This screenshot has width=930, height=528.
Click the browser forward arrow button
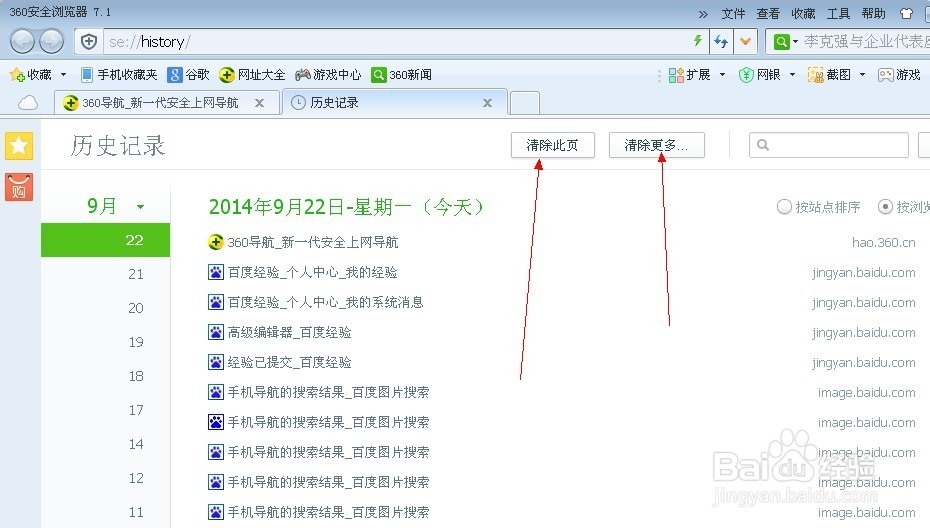click(52, 42)
